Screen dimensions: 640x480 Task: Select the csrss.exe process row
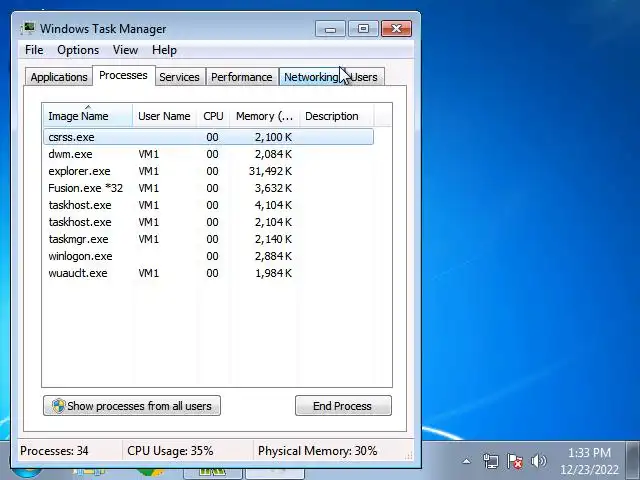point(208,137)
